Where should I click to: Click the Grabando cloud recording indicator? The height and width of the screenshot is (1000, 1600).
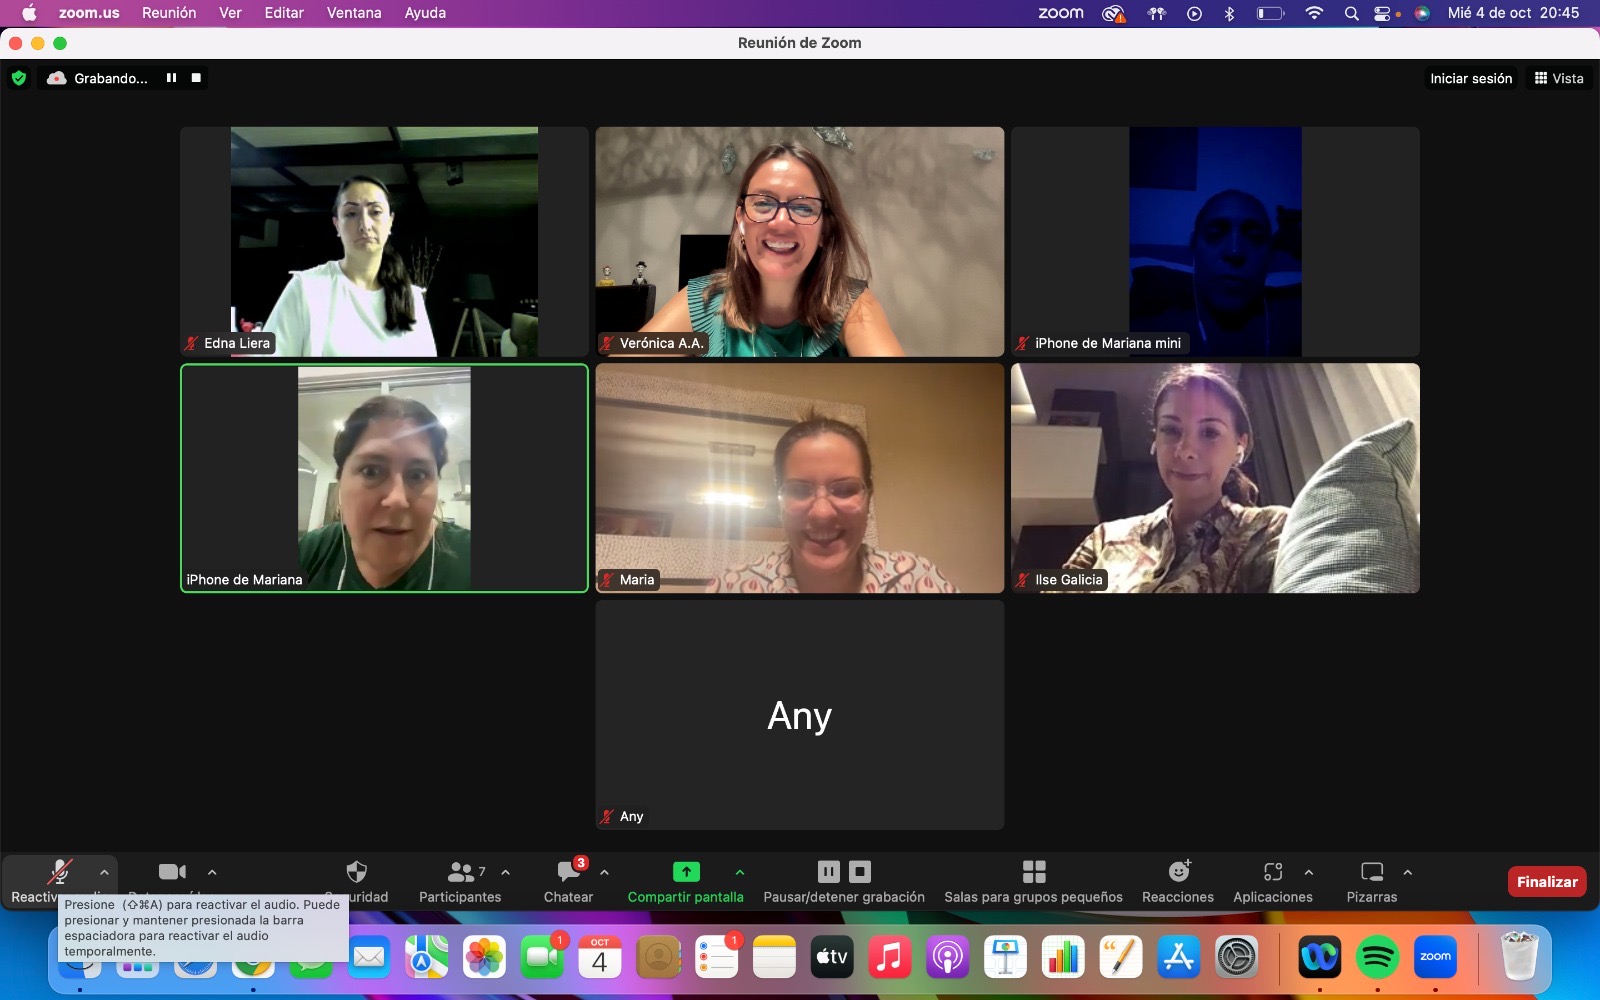point(98,78)
